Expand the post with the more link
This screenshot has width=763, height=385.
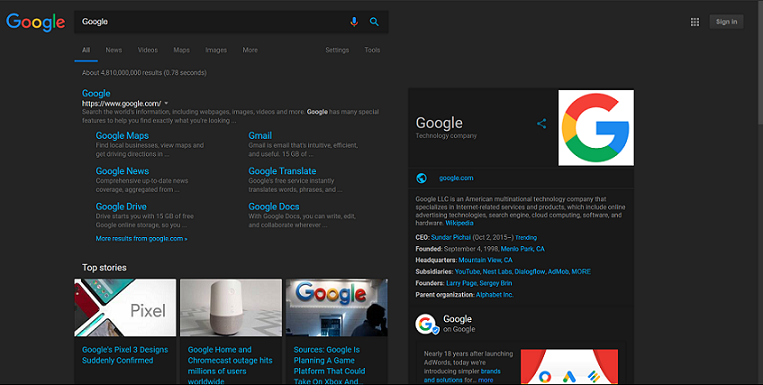(486, 380)
